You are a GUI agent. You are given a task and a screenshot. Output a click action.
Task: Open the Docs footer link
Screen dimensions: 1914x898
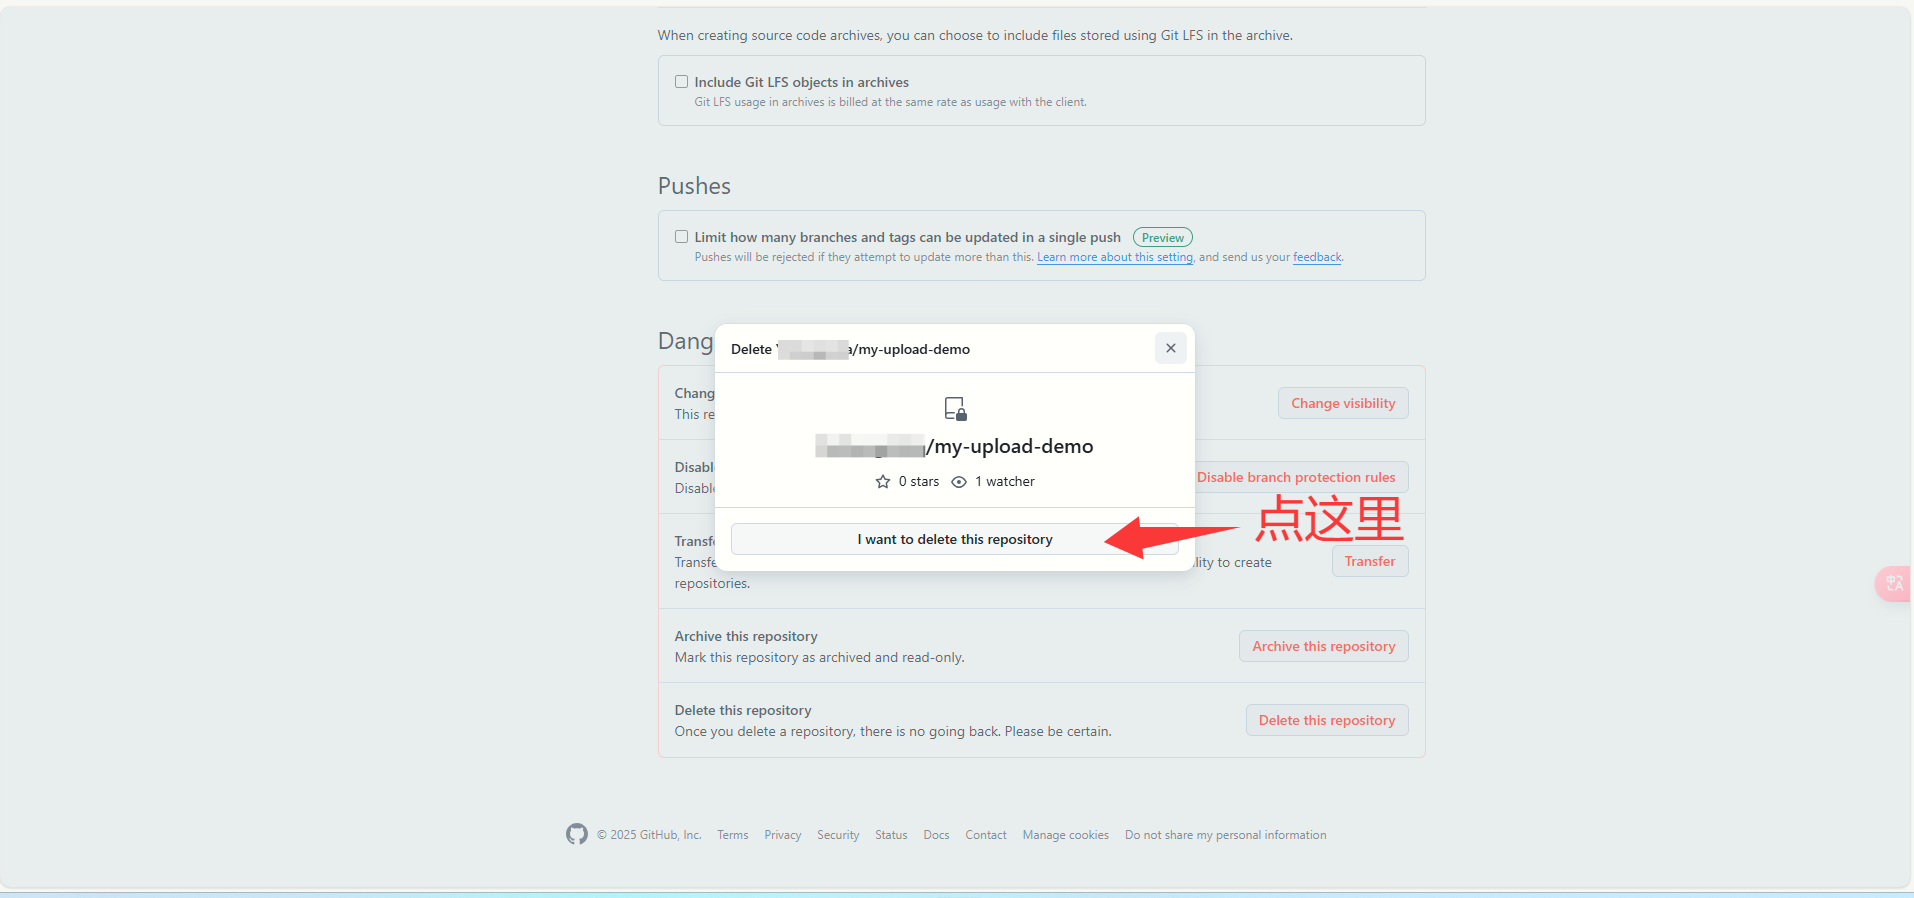point(936,835)
